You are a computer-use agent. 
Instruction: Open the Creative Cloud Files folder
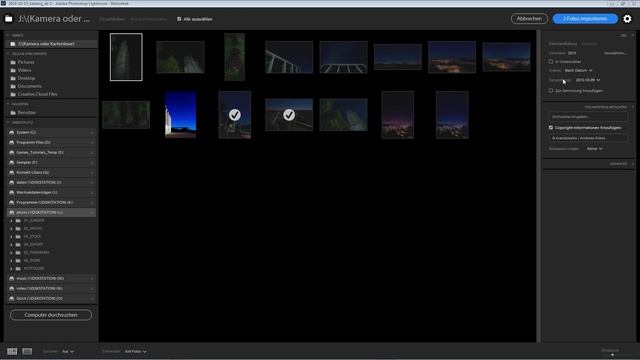[37, 94]
